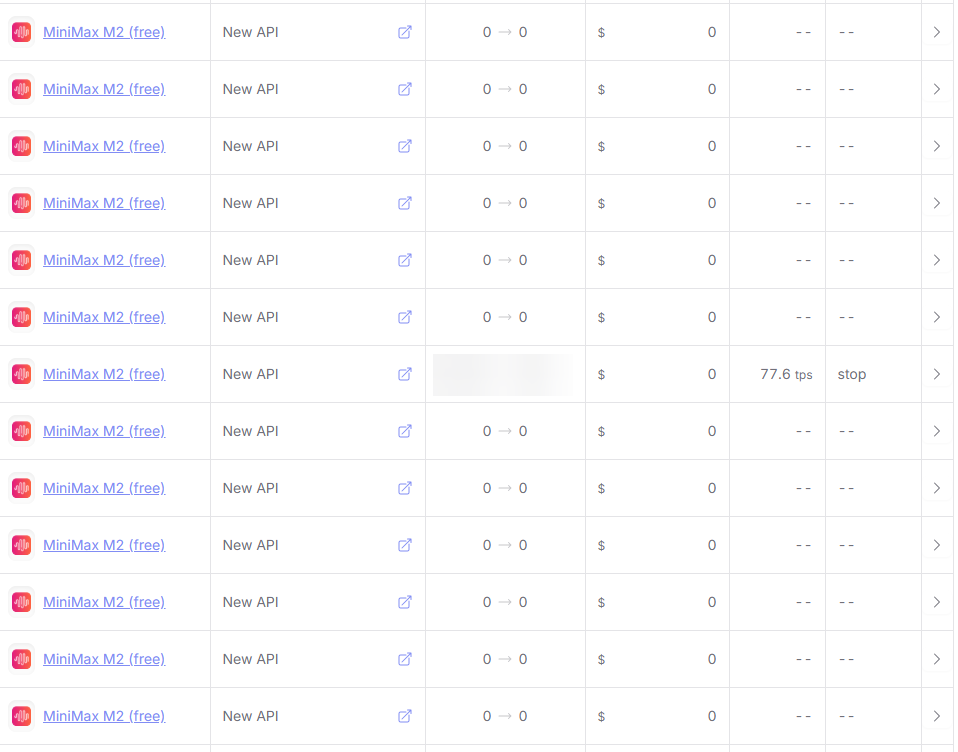Open external link icon in bottom row
This screenshot has height=752, width=958.
point(404,715)
